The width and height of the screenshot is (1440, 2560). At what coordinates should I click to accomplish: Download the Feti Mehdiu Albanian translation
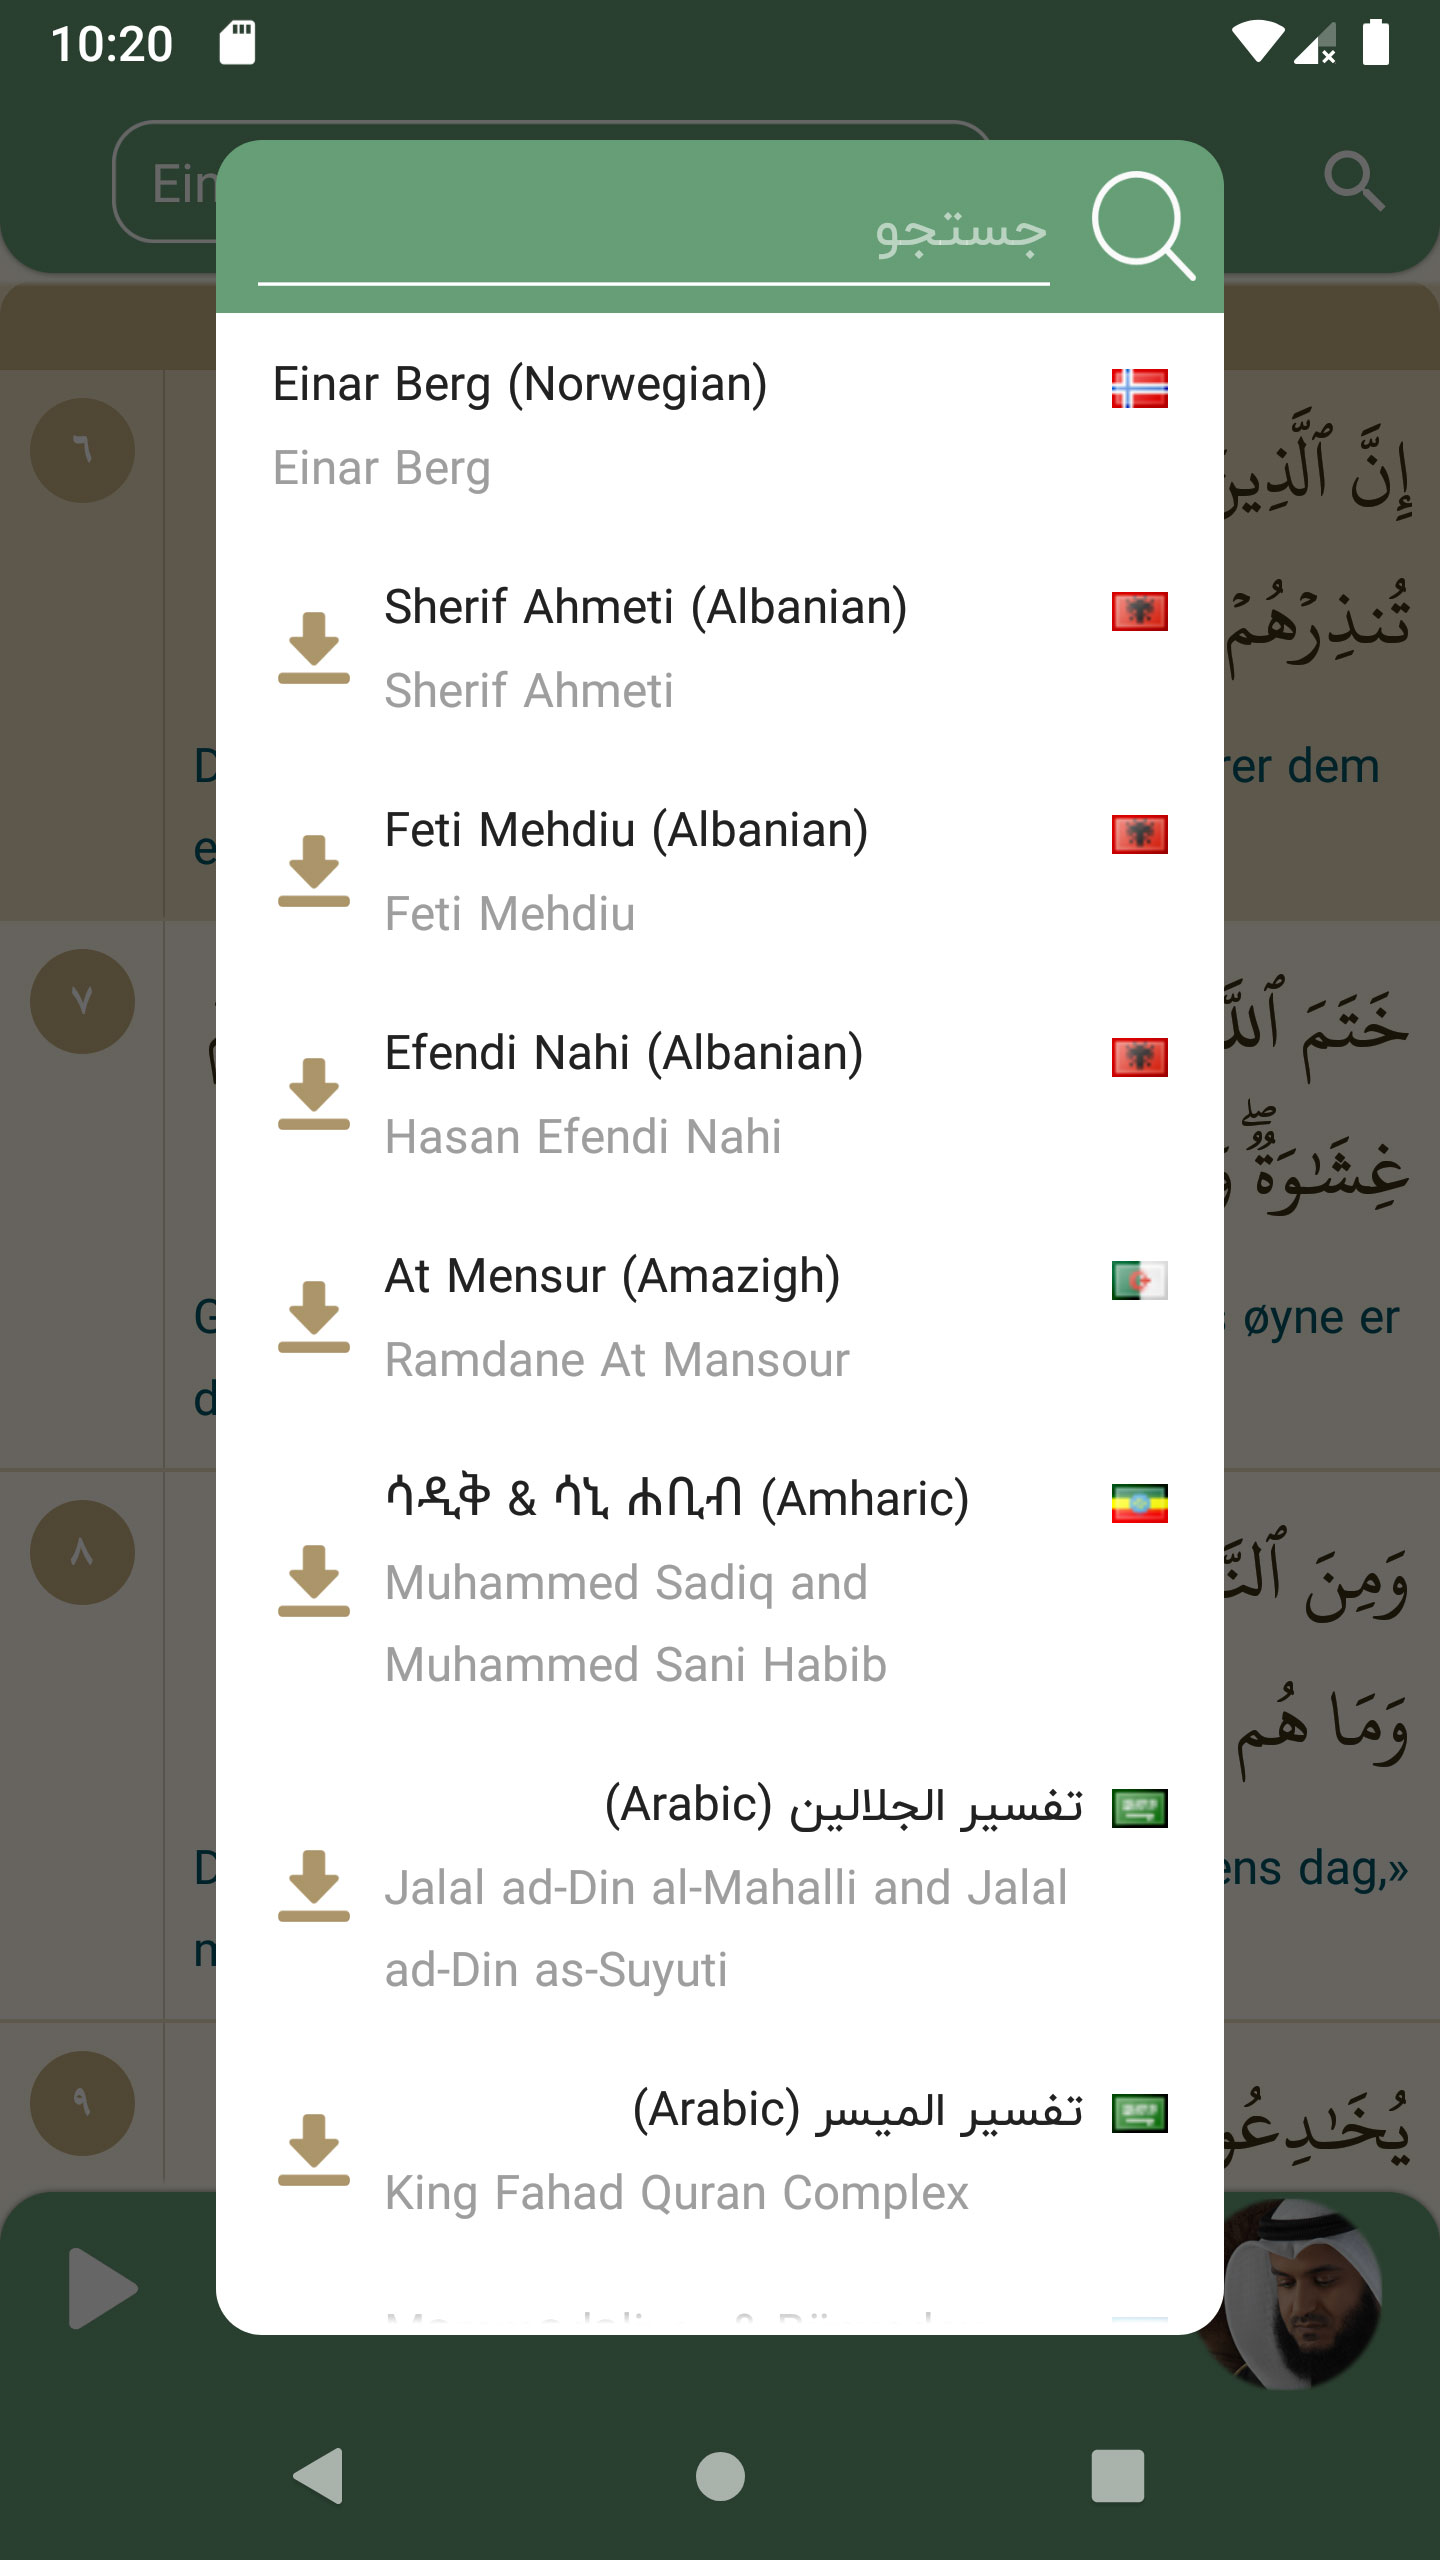[314, 871]
